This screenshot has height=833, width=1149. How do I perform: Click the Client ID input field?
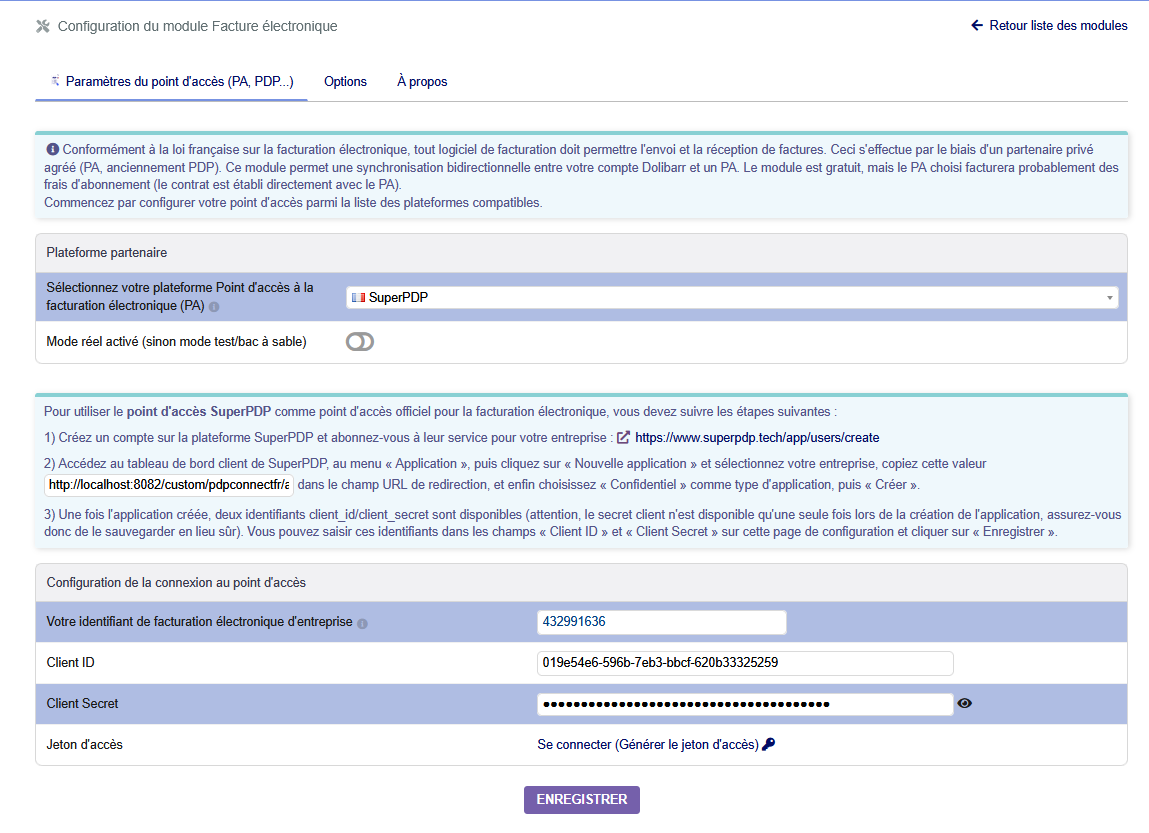[745, 663]
